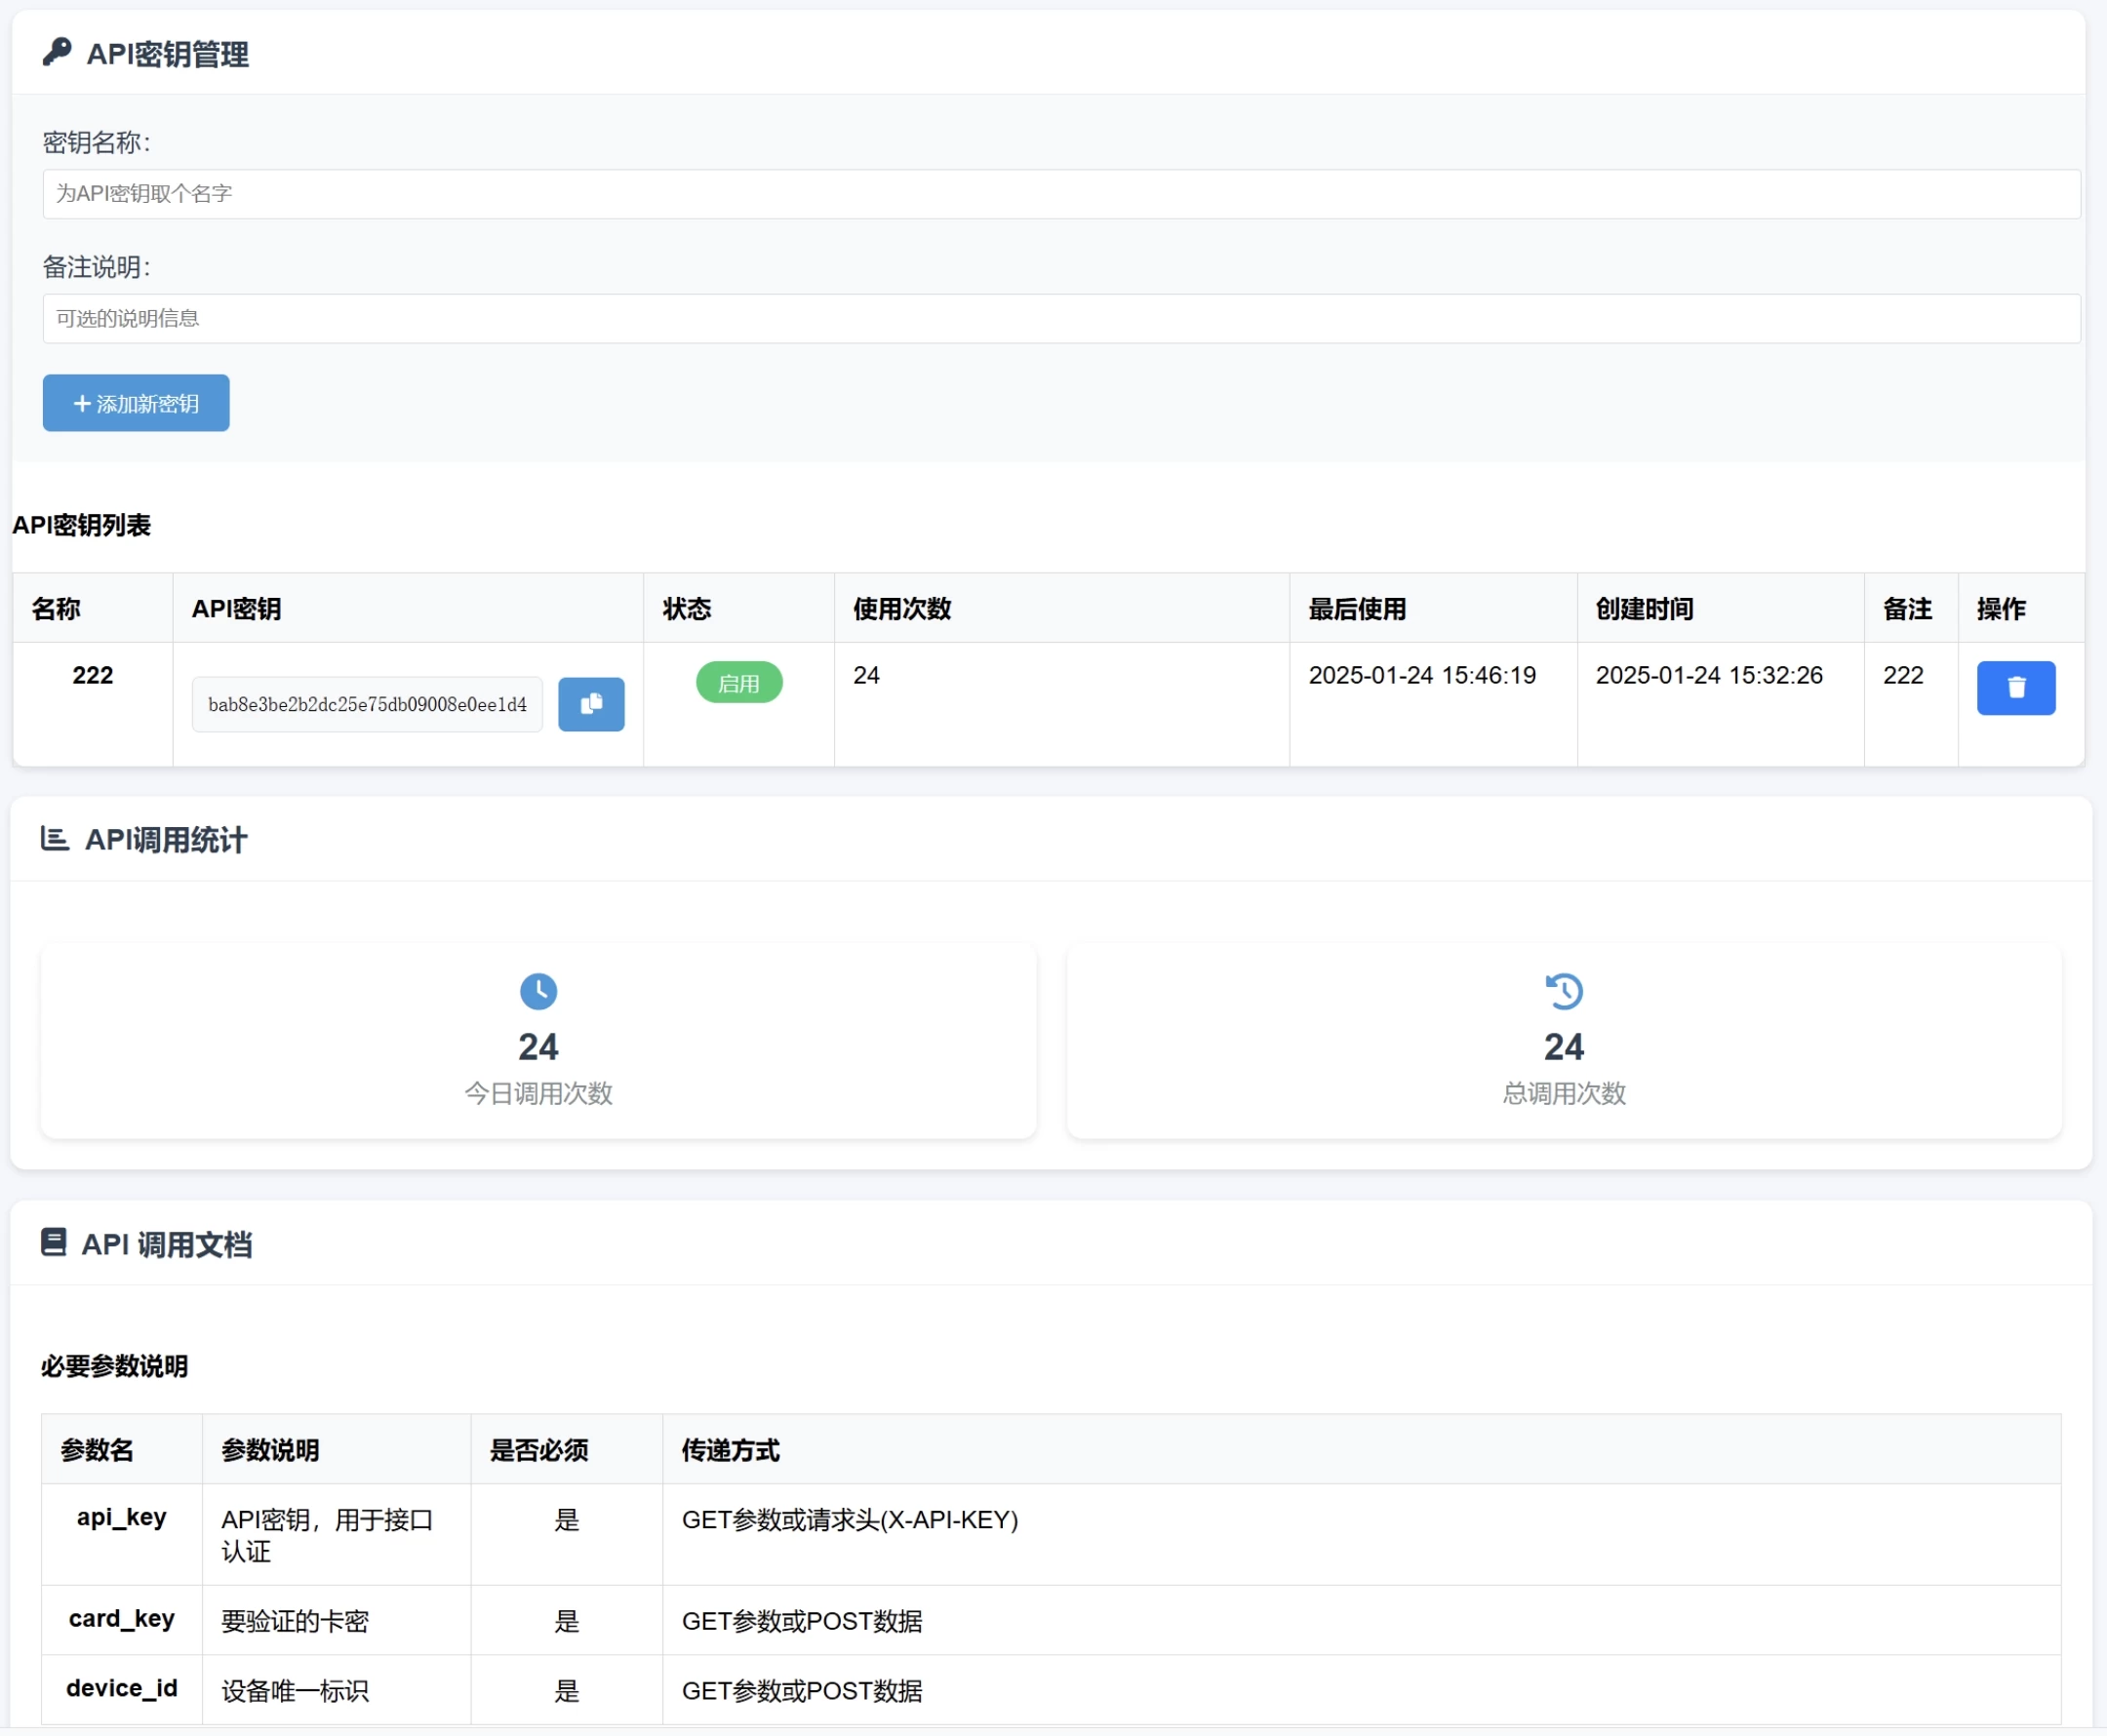Click the 添加新密钥 button

pyautogui.click(x=136, y=403)
